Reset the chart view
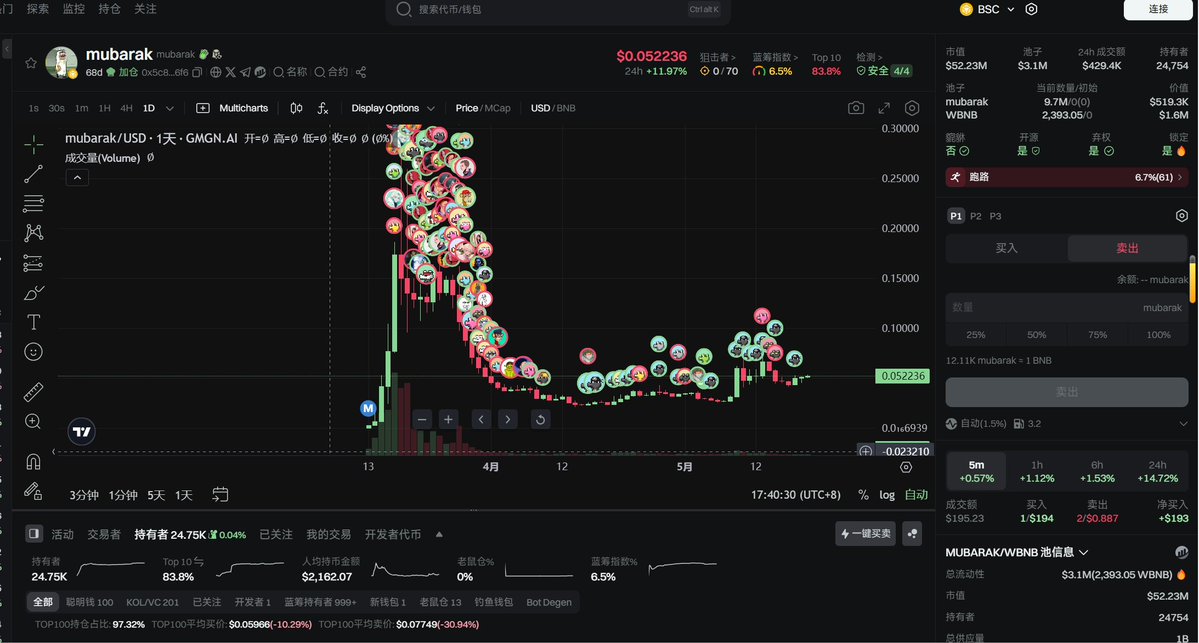 (x=540, y=419)
